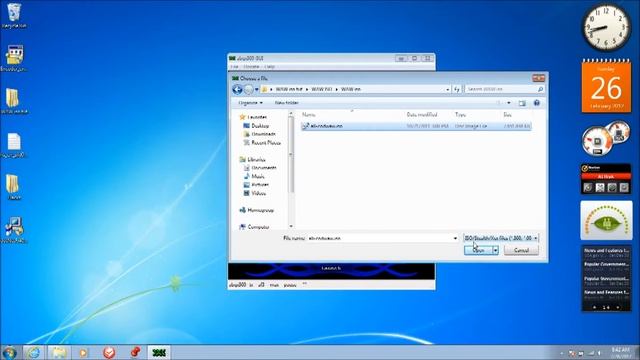Select the disc image file in the list
Screen dimensions: 640x360
click(x=416, y=126)
